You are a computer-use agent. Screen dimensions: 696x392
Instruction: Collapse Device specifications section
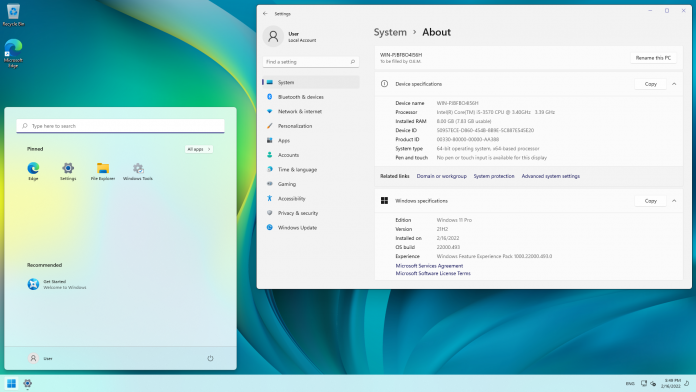coord(674,84)
